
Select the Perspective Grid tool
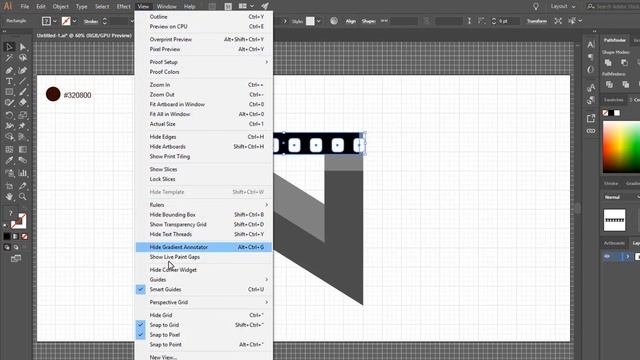click(23, 137)
